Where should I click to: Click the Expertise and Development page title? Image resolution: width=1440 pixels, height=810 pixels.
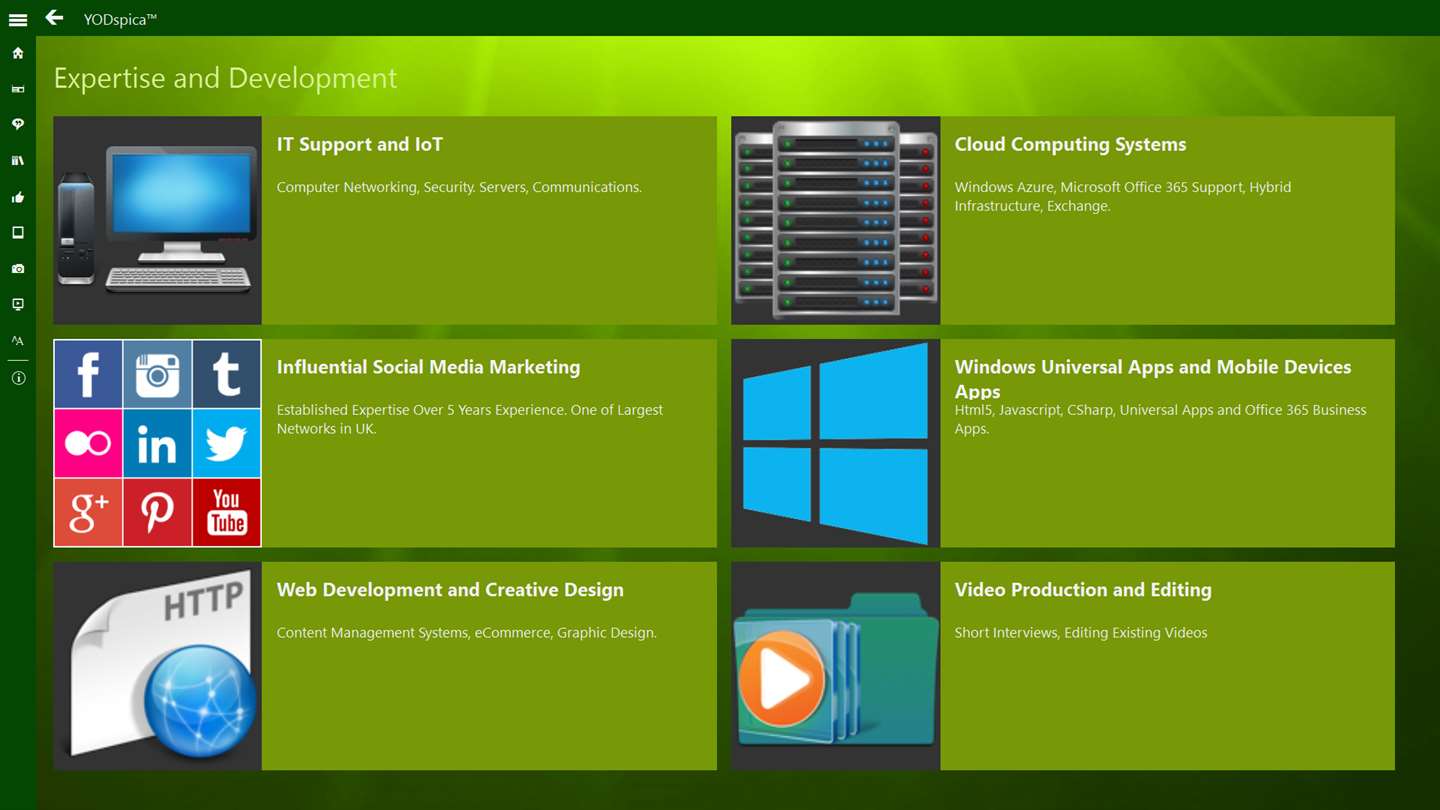pyautogui.click(x=225, y=78)
